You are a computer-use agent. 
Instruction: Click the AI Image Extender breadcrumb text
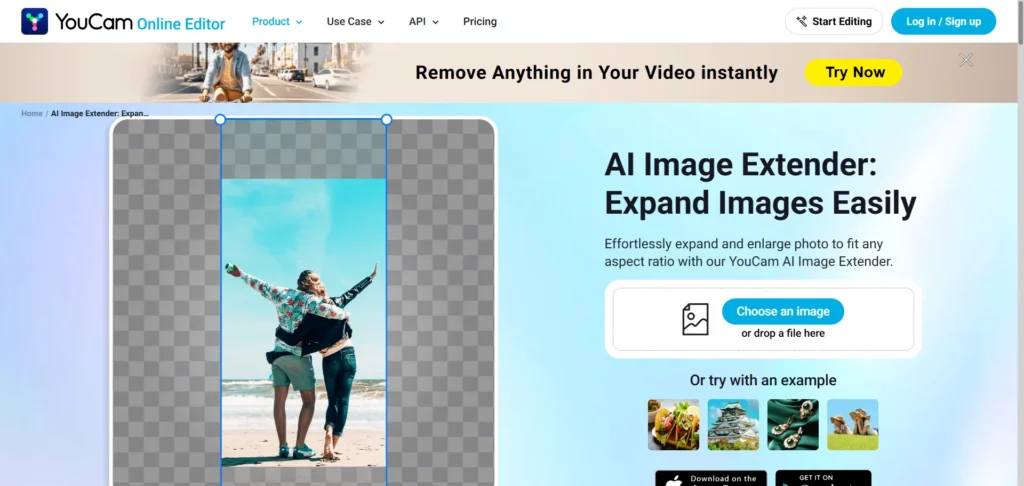coord(100,114)
